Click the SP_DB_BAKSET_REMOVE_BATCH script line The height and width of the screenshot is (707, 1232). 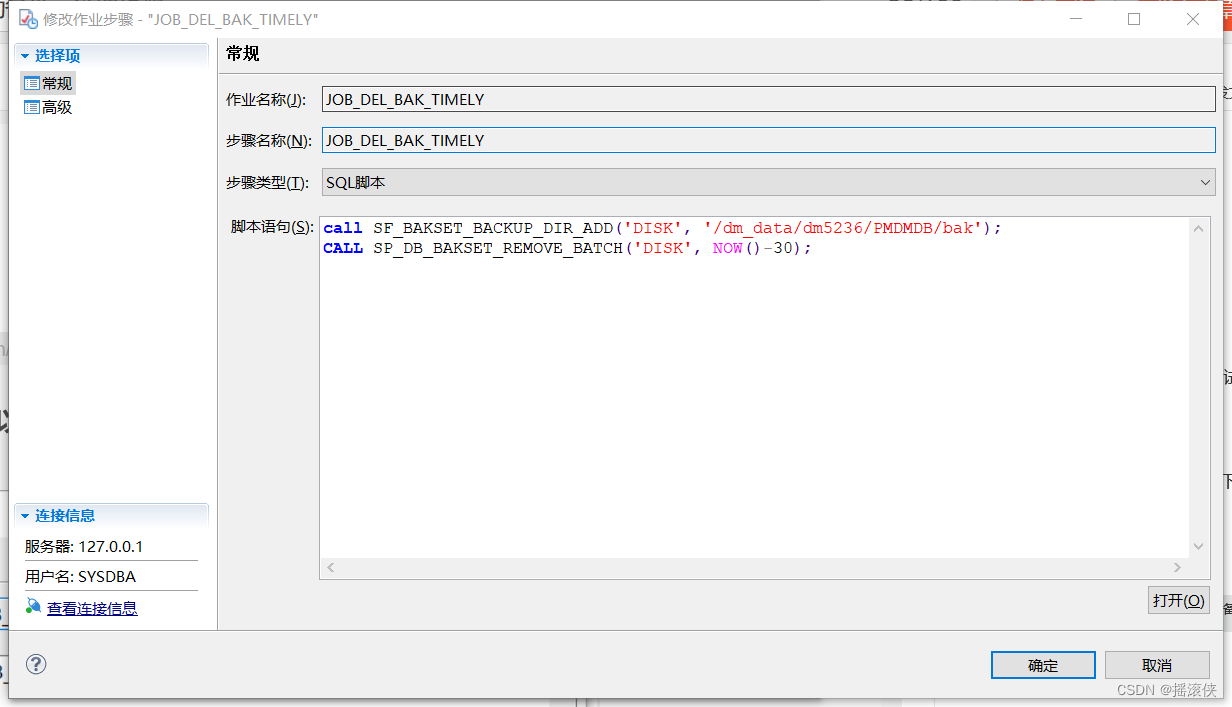[567, 248]
